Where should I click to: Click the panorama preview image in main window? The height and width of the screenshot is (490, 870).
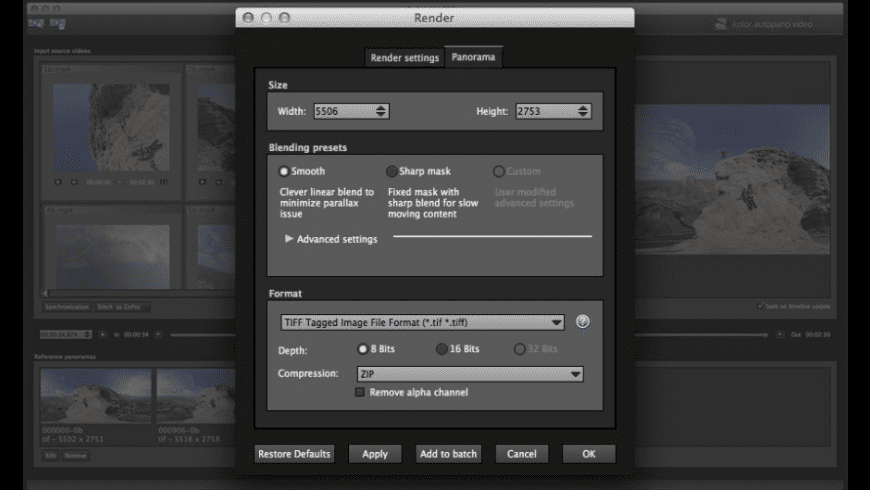click(732, 179)
